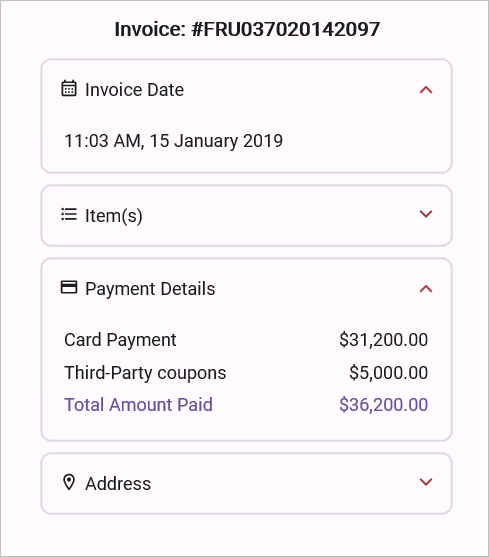Click the credit card icon beside Payment Details
This screenshot has width=489, height=557.
pos(69,287)
